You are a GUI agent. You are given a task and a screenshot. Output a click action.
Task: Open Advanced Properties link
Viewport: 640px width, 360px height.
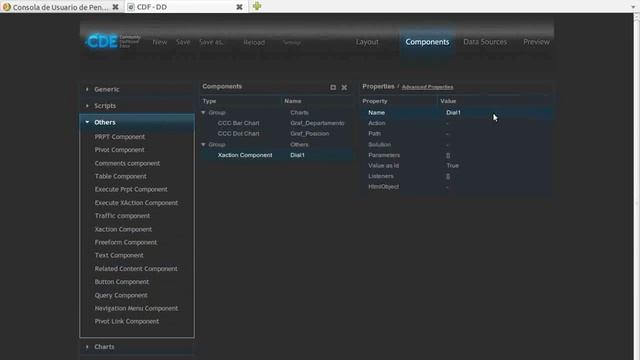pyautogui.click(x=427, y=87)
